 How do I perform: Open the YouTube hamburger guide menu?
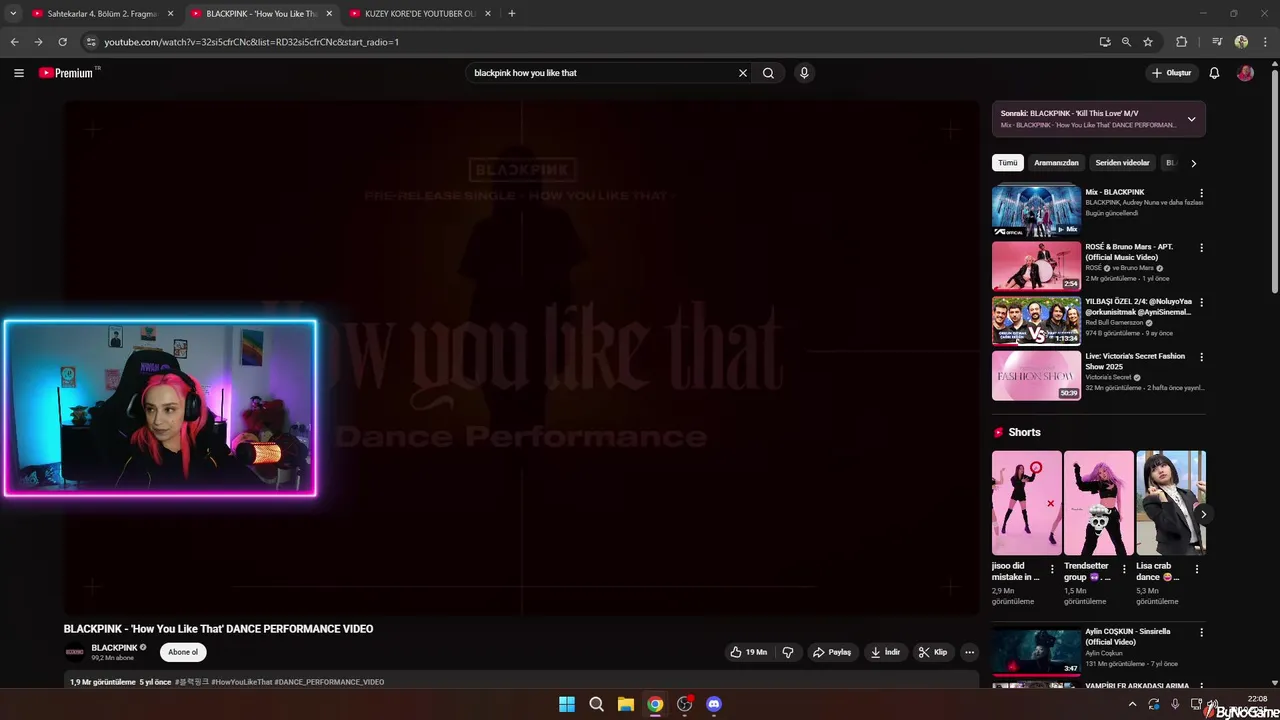[x=18, y=73]
